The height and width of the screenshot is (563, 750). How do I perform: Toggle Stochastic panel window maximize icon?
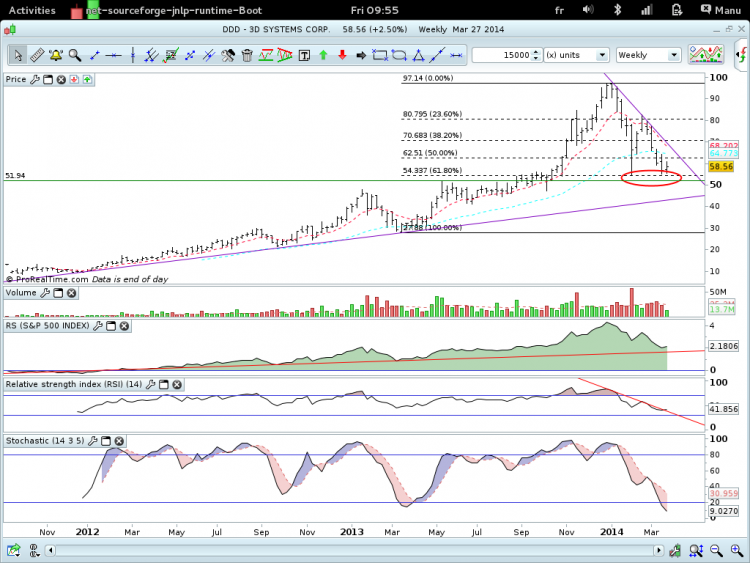[x=106, y=441]
